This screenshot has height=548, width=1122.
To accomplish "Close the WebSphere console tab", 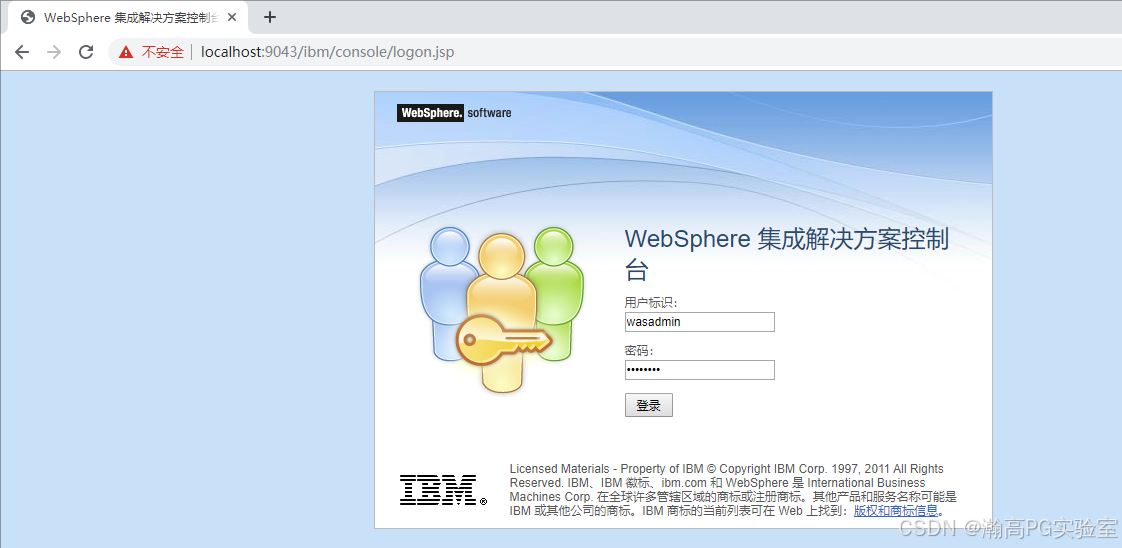I will tap(232, 18).
